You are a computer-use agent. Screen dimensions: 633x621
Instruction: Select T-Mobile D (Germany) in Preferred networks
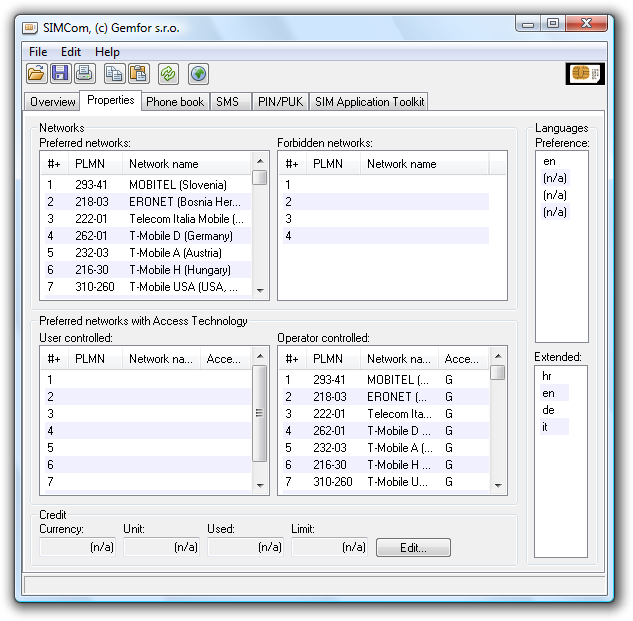point(150,236)
